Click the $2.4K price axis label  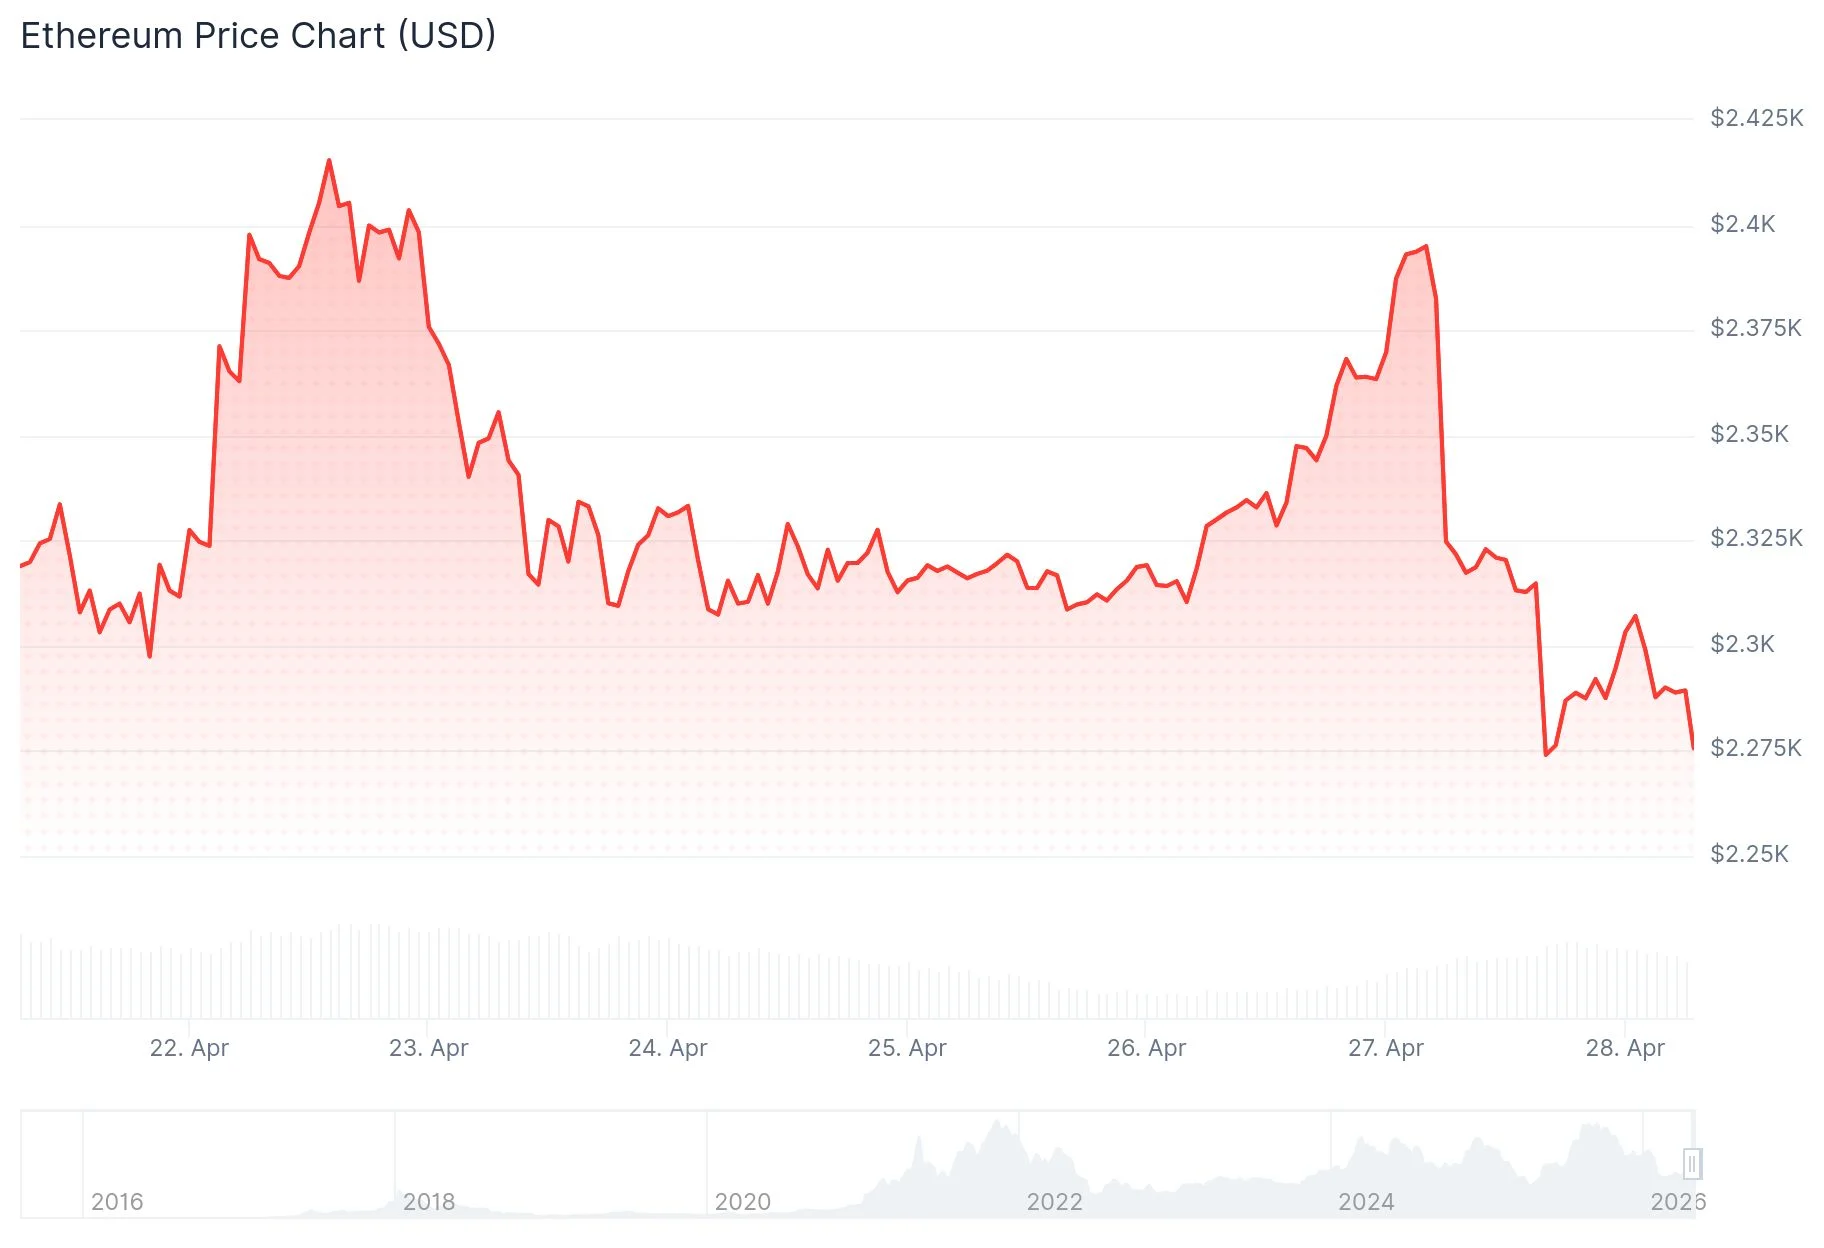1742,224
